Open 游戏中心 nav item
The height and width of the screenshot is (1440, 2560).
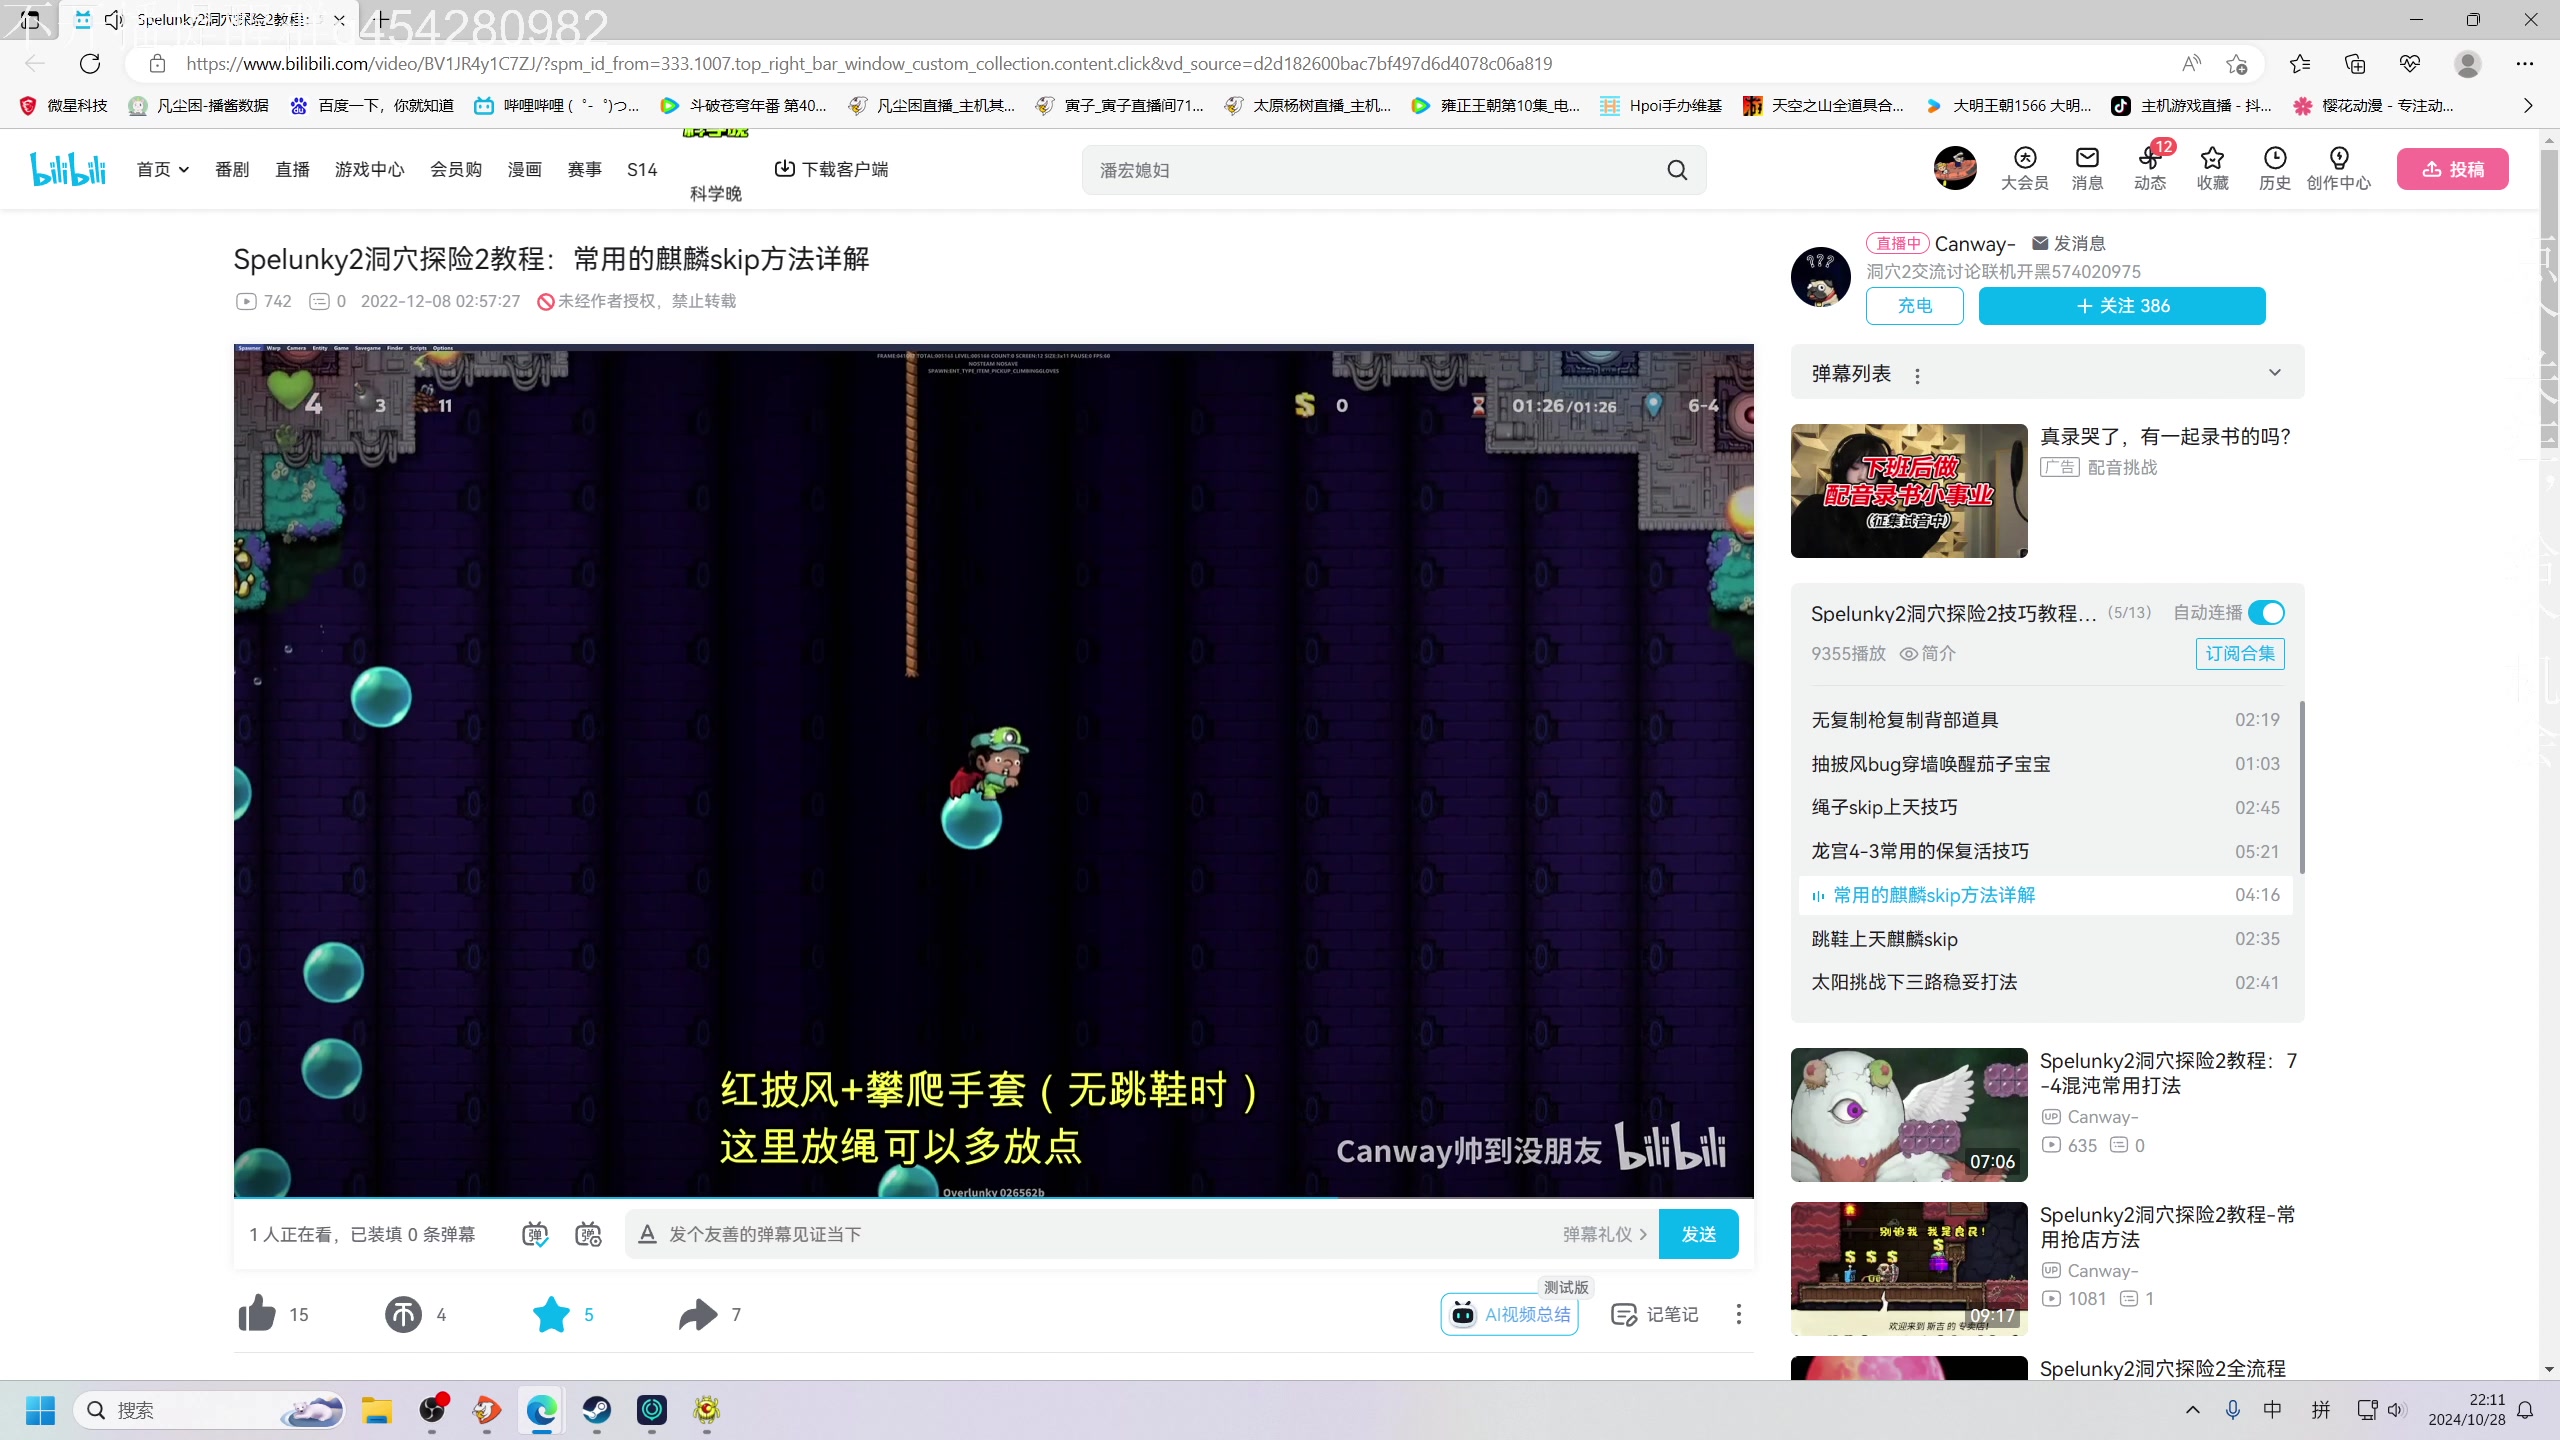click(370, 169)
